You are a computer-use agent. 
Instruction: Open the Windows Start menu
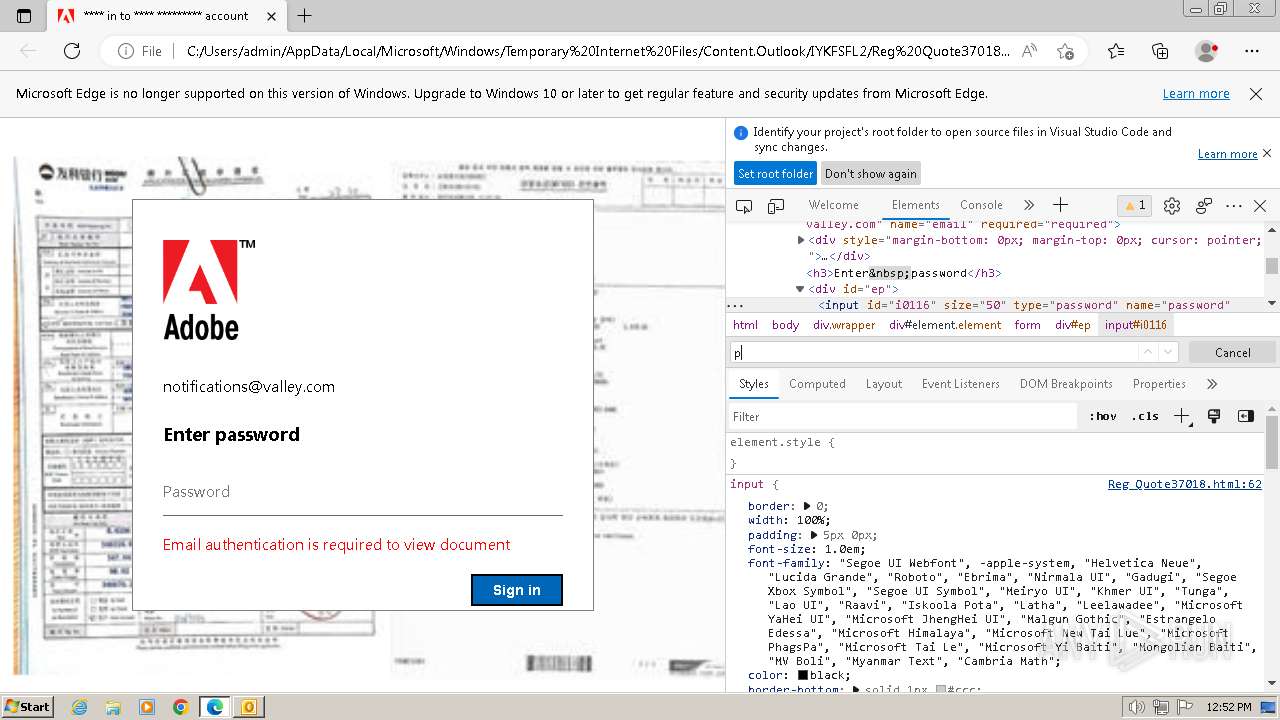pyautogui.click(x=27, y=706)
